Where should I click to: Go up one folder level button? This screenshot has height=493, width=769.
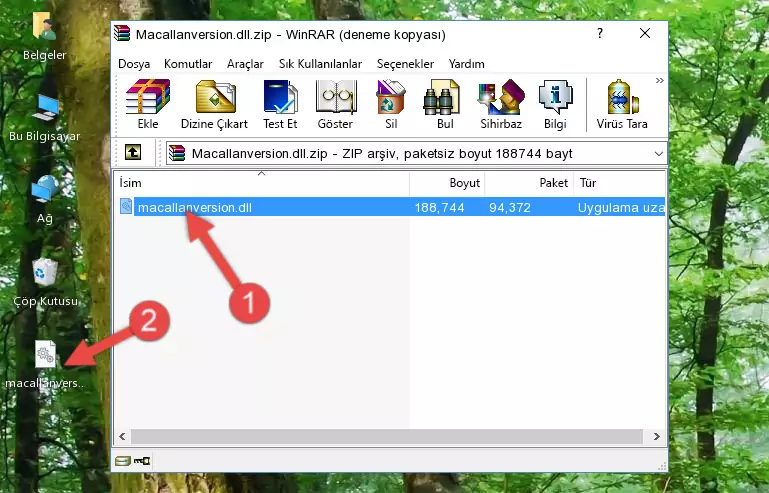point(133,153)
